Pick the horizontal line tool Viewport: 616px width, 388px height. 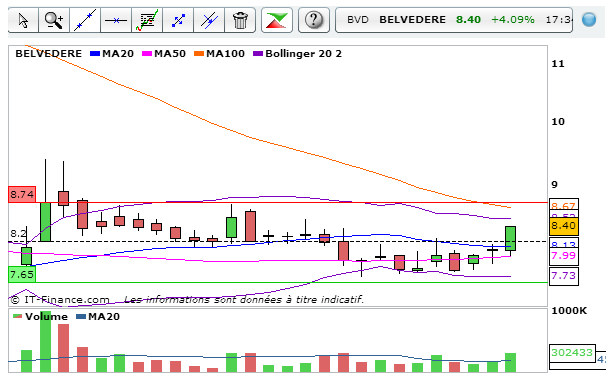click(x=116, y=20)
